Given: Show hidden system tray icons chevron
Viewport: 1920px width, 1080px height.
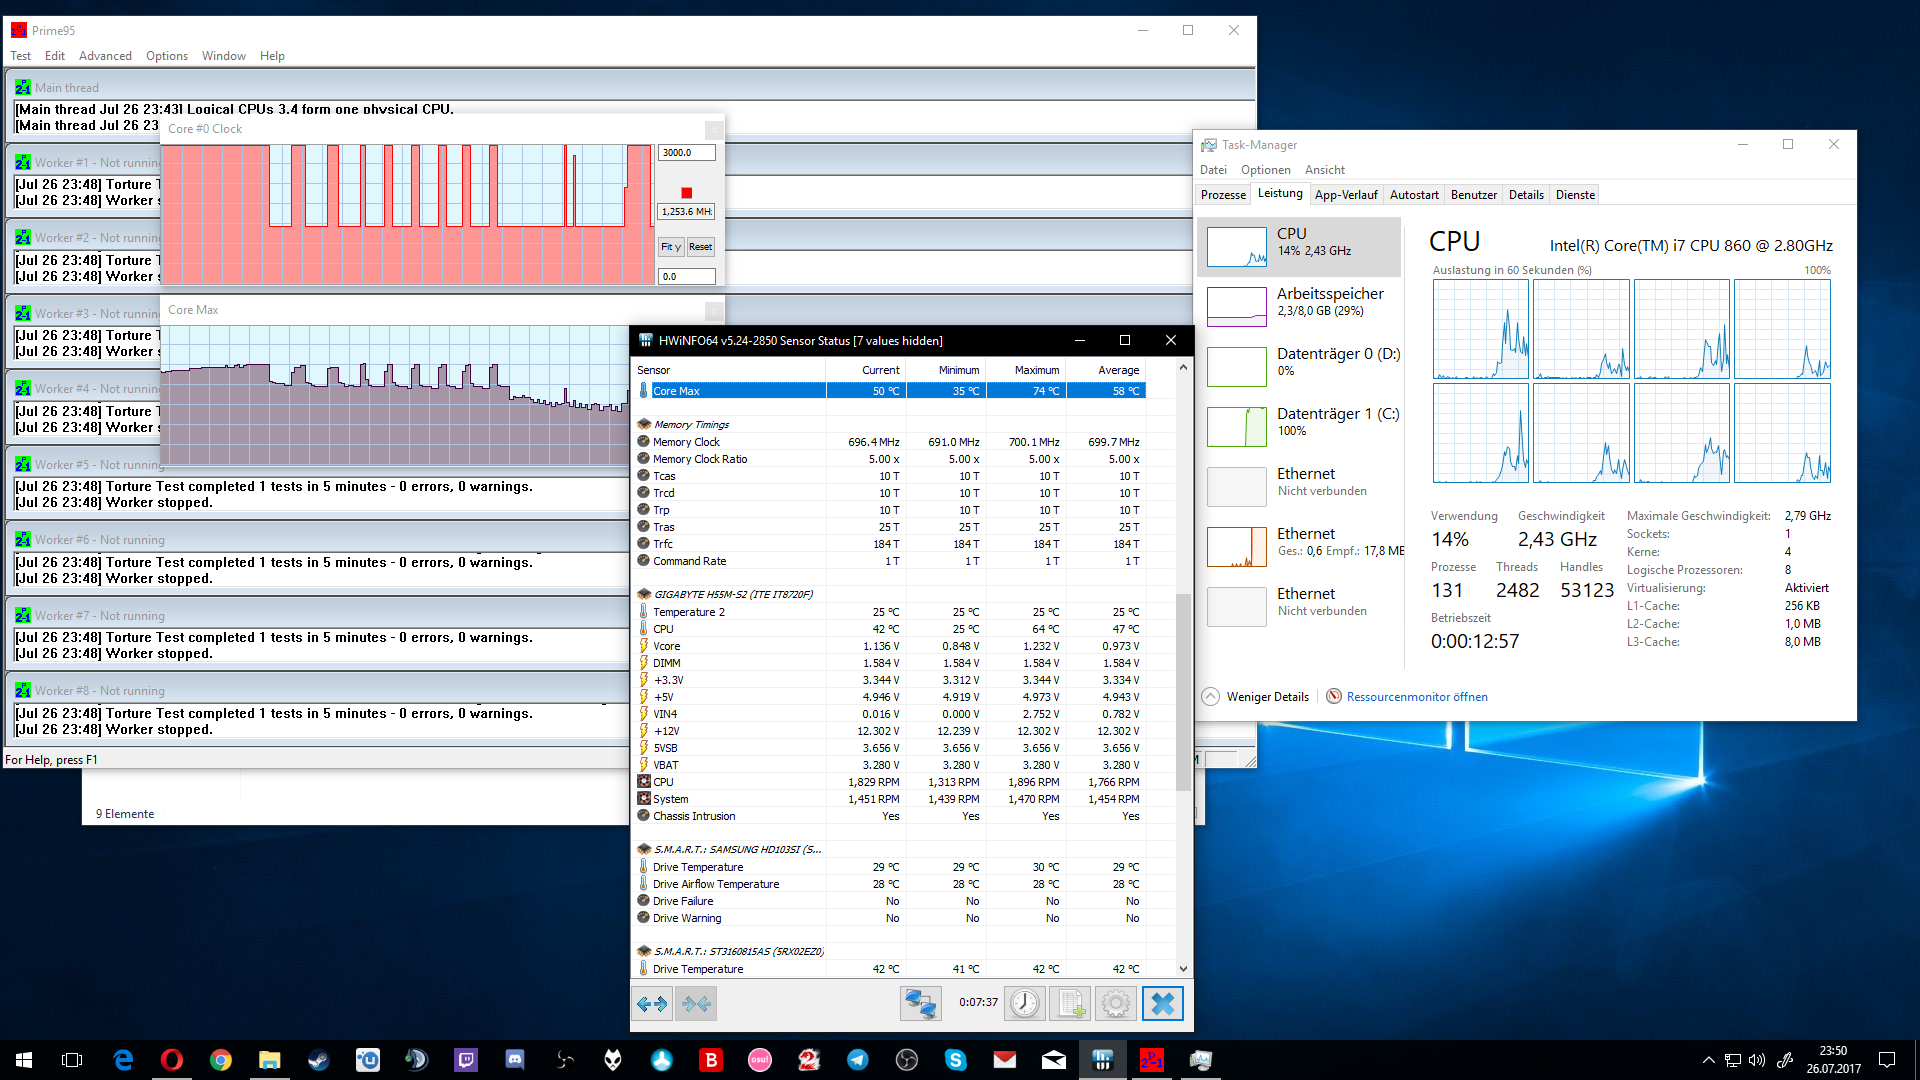Looking at the screenshot, I should (x=1708, y=1060).
